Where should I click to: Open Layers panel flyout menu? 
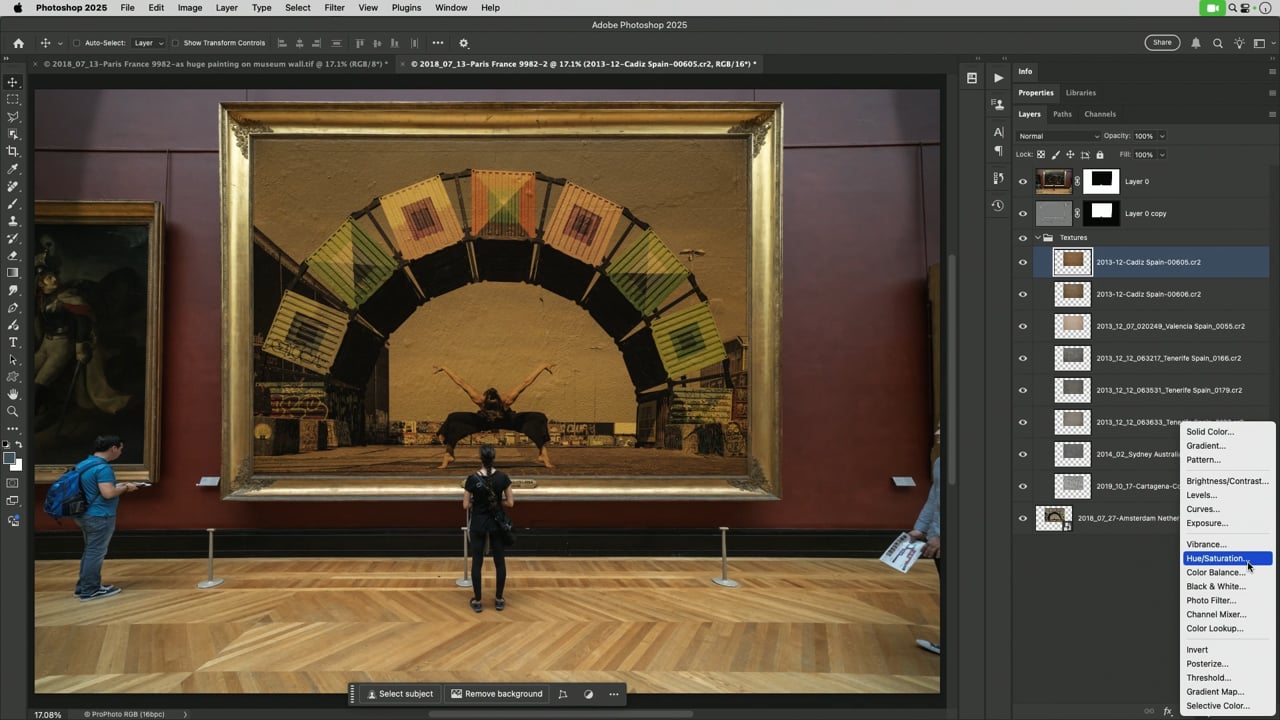click(x=1271, y=114)
